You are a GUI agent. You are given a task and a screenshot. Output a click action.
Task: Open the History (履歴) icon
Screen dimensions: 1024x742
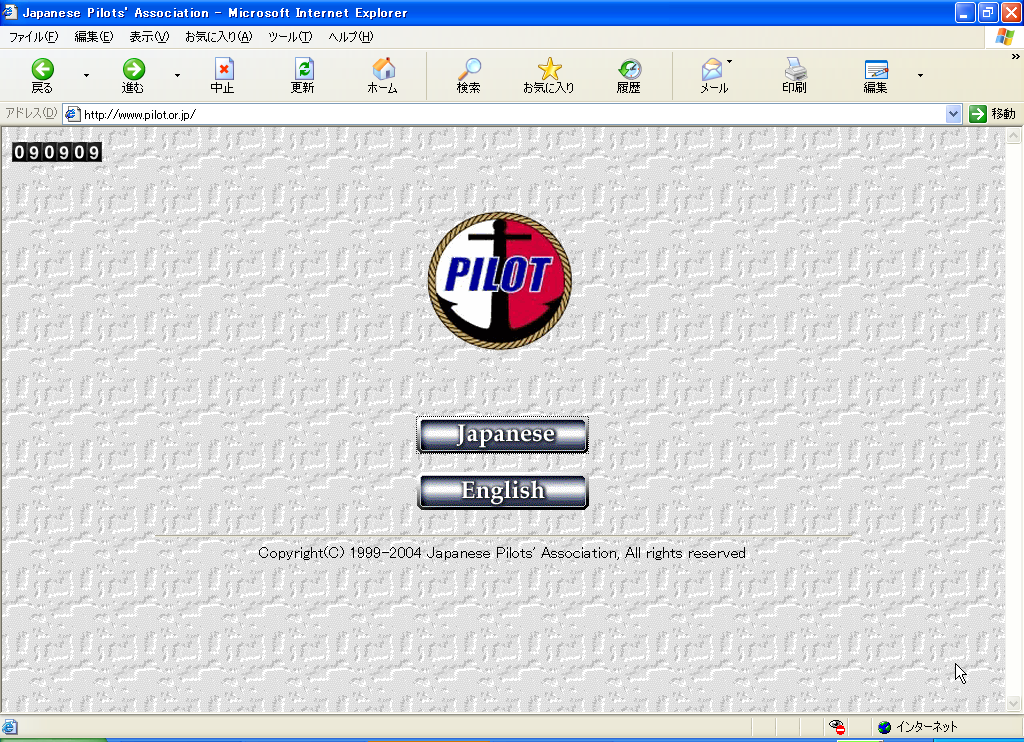(628, 70)
